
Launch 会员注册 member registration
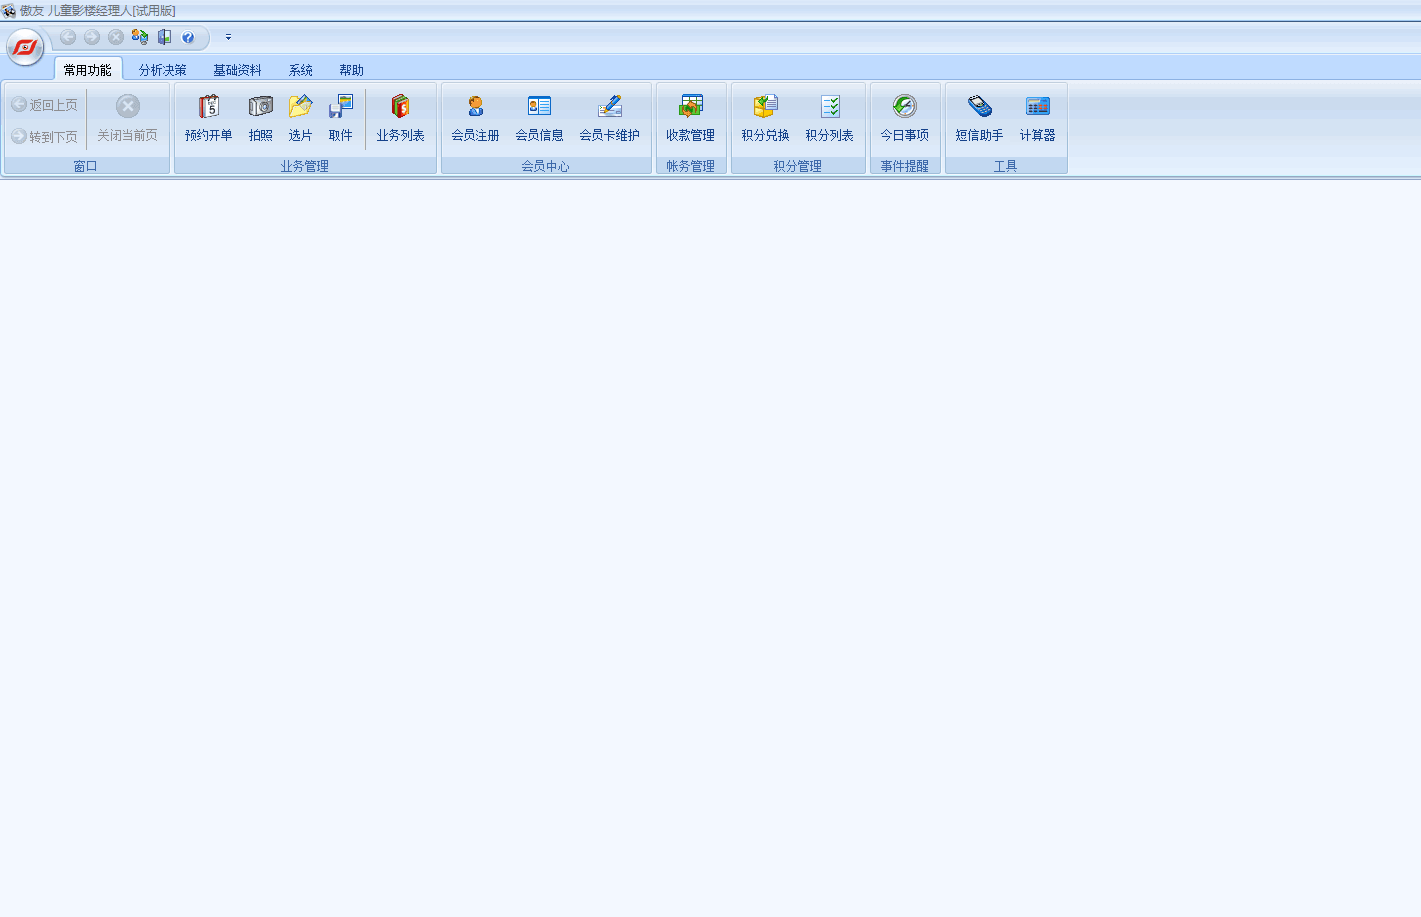pos(475,118)
